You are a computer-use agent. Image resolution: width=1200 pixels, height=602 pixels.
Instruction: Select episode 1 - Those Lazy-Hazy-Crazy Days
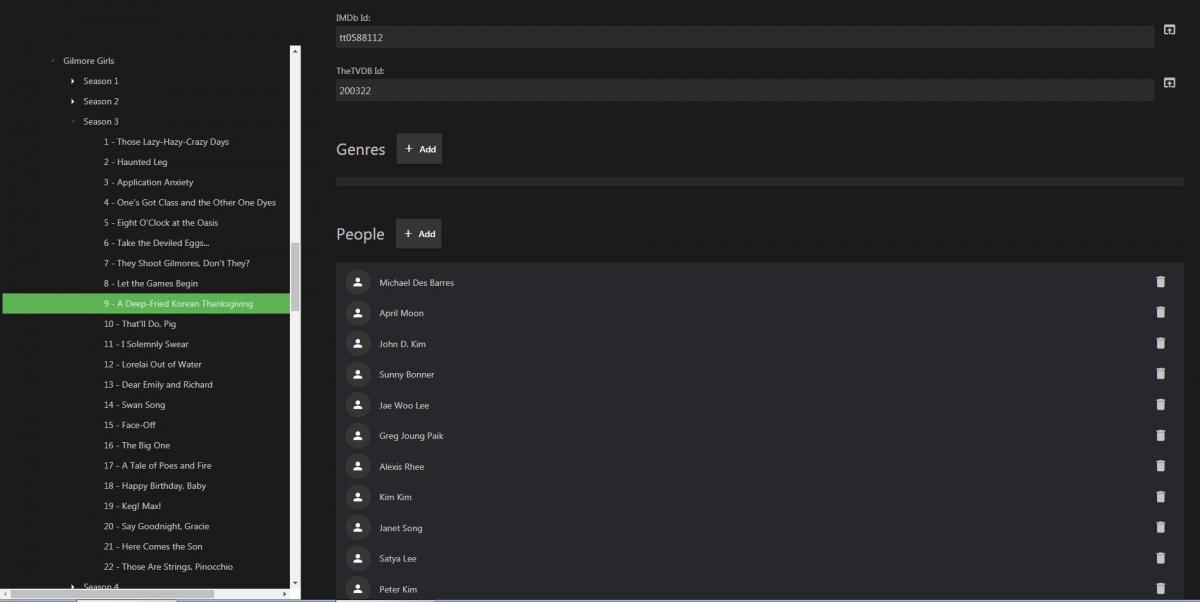click(x=166, y=142)
